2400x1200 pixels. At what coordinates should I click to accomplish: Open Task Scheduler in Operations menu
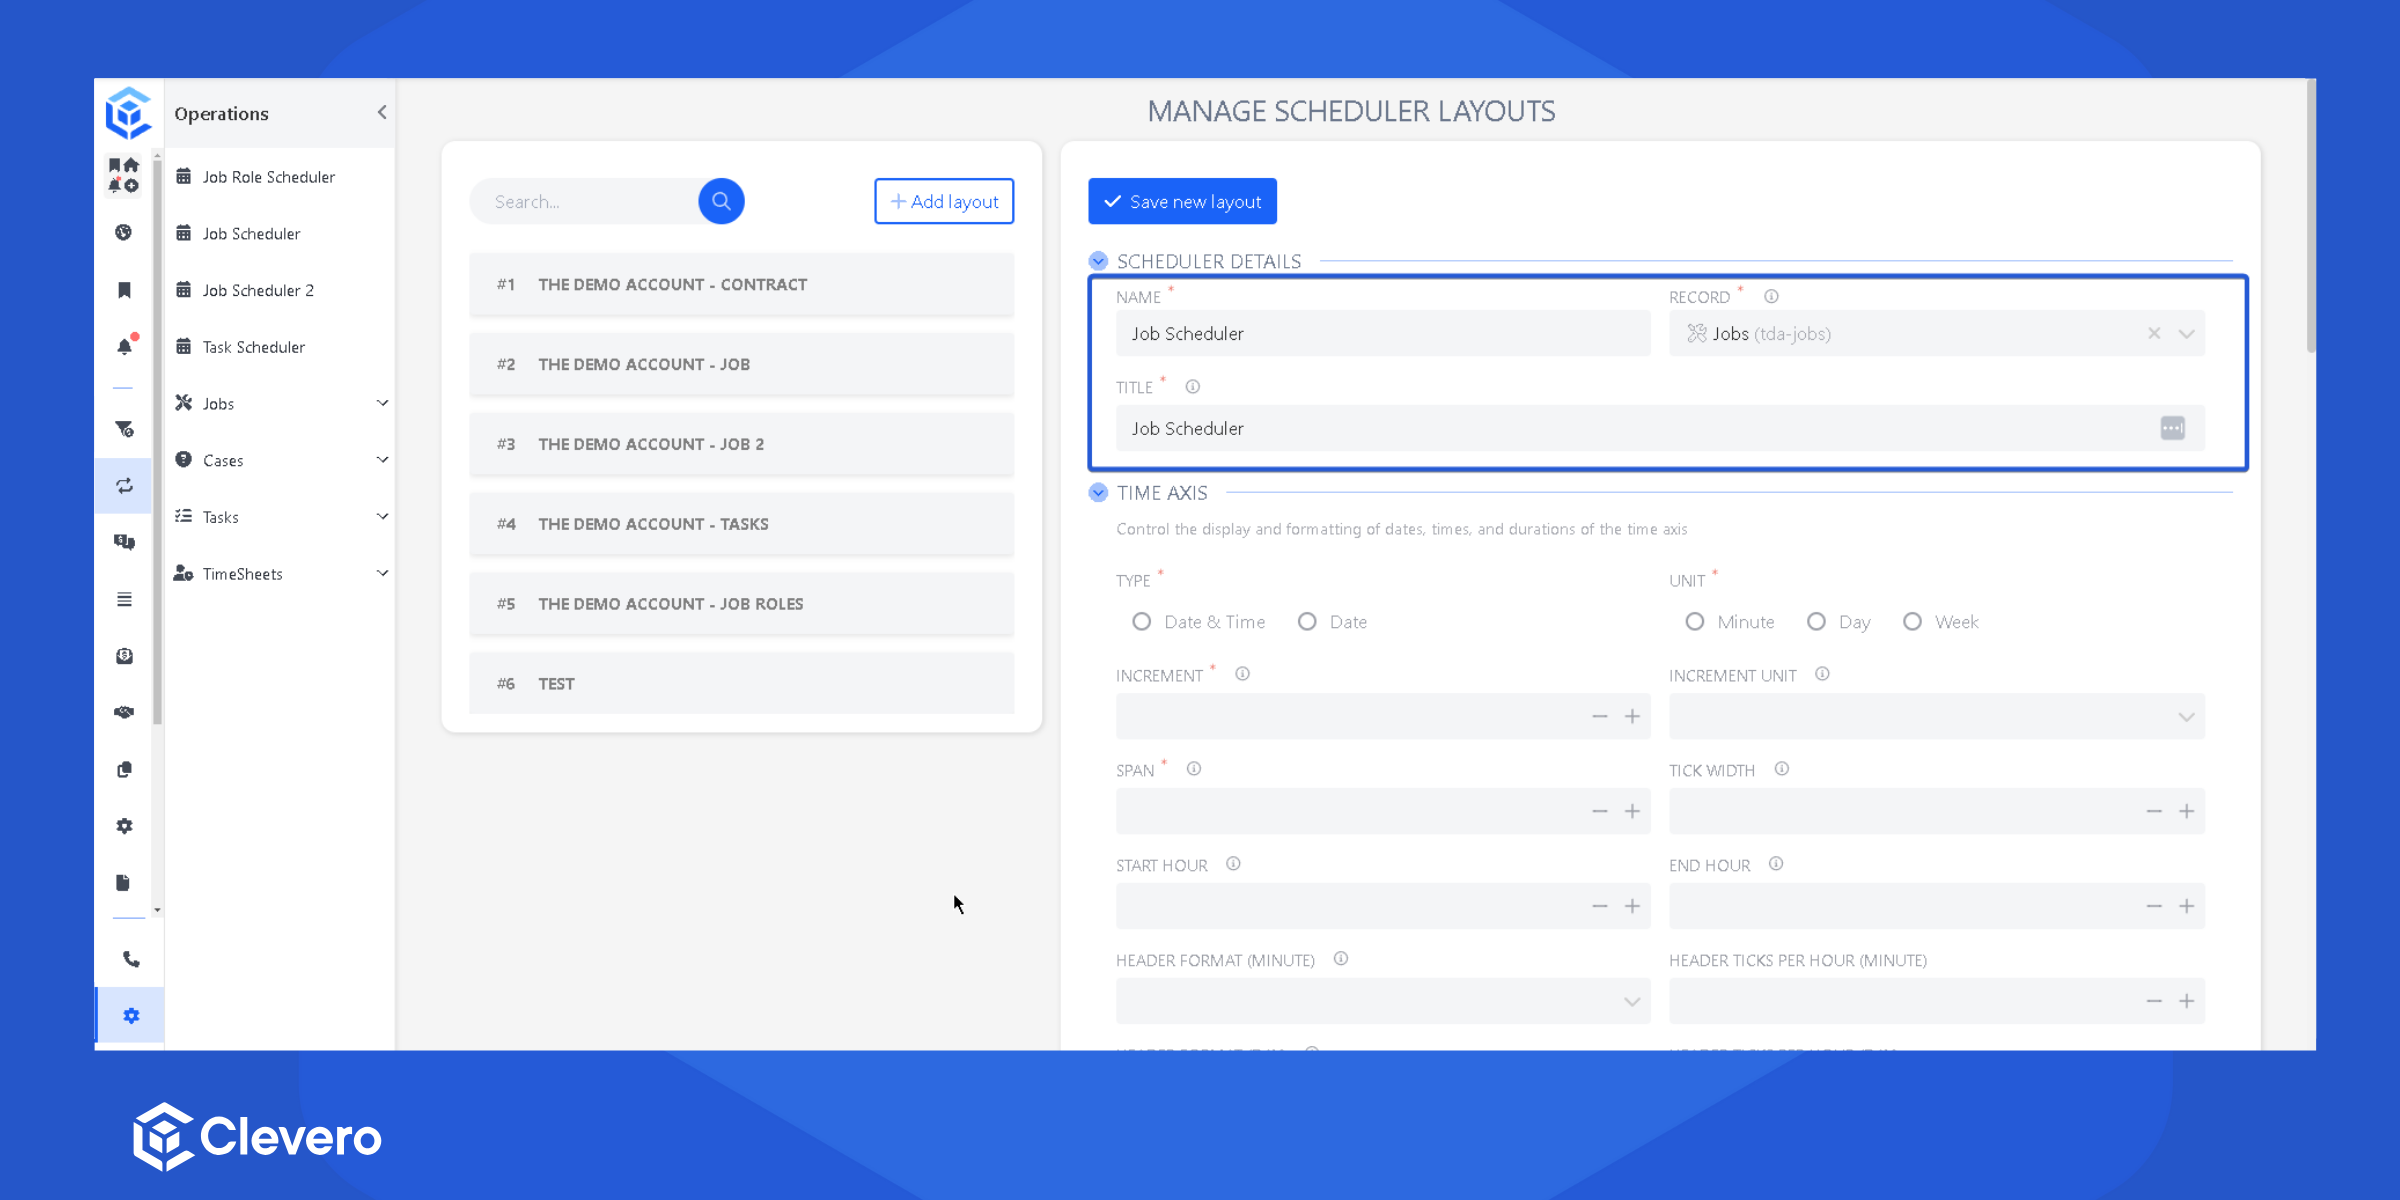[x=253, y=346]
